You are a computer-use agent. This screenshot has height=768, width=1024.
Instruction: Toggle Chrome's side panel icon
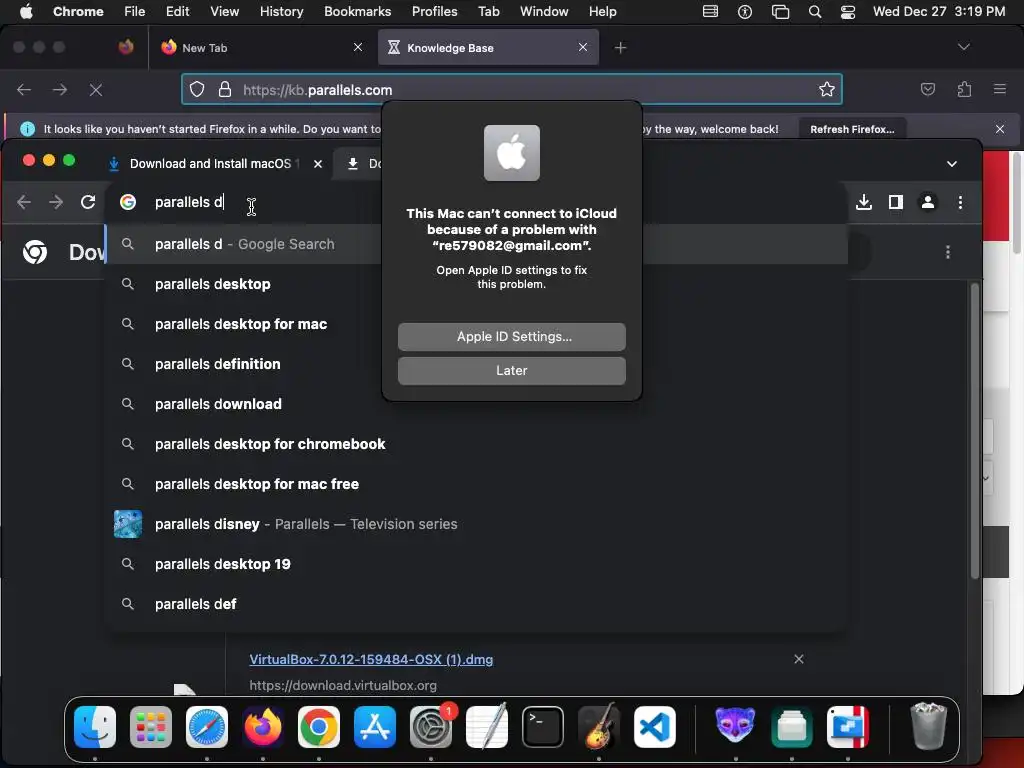coord(896,202)
